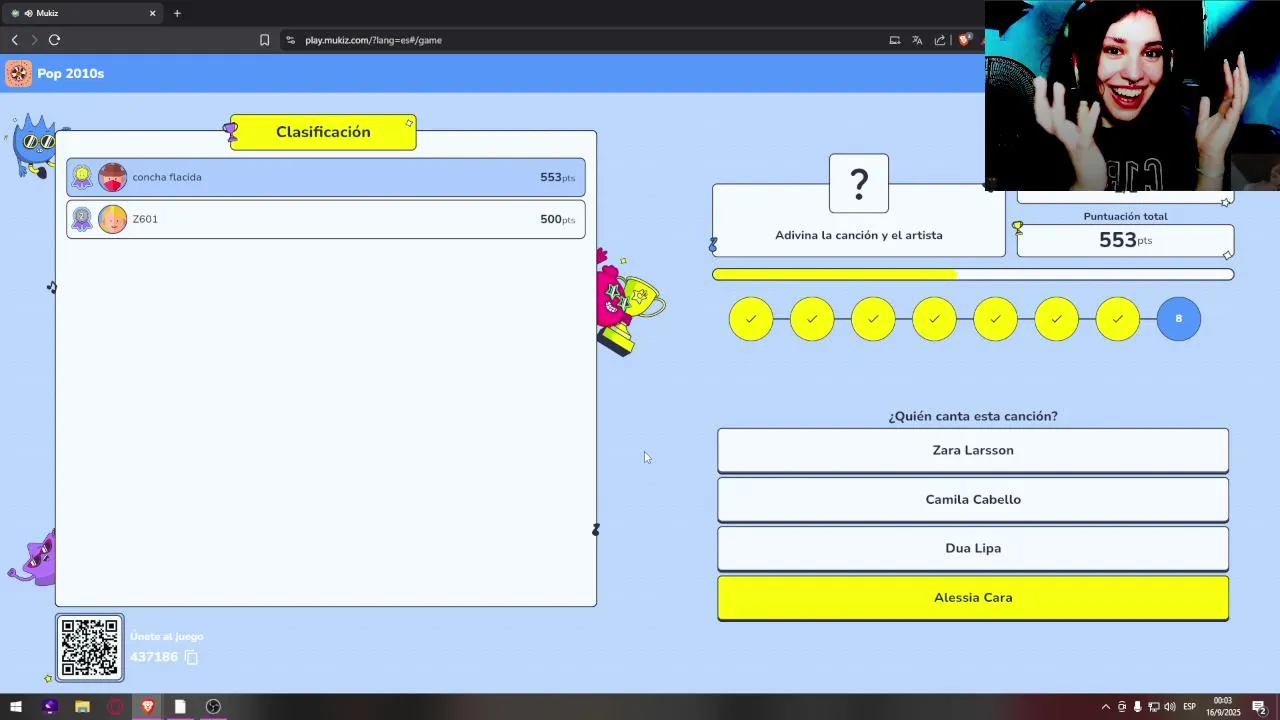
Task: Open a new browser tab
Action: [177, 13]
